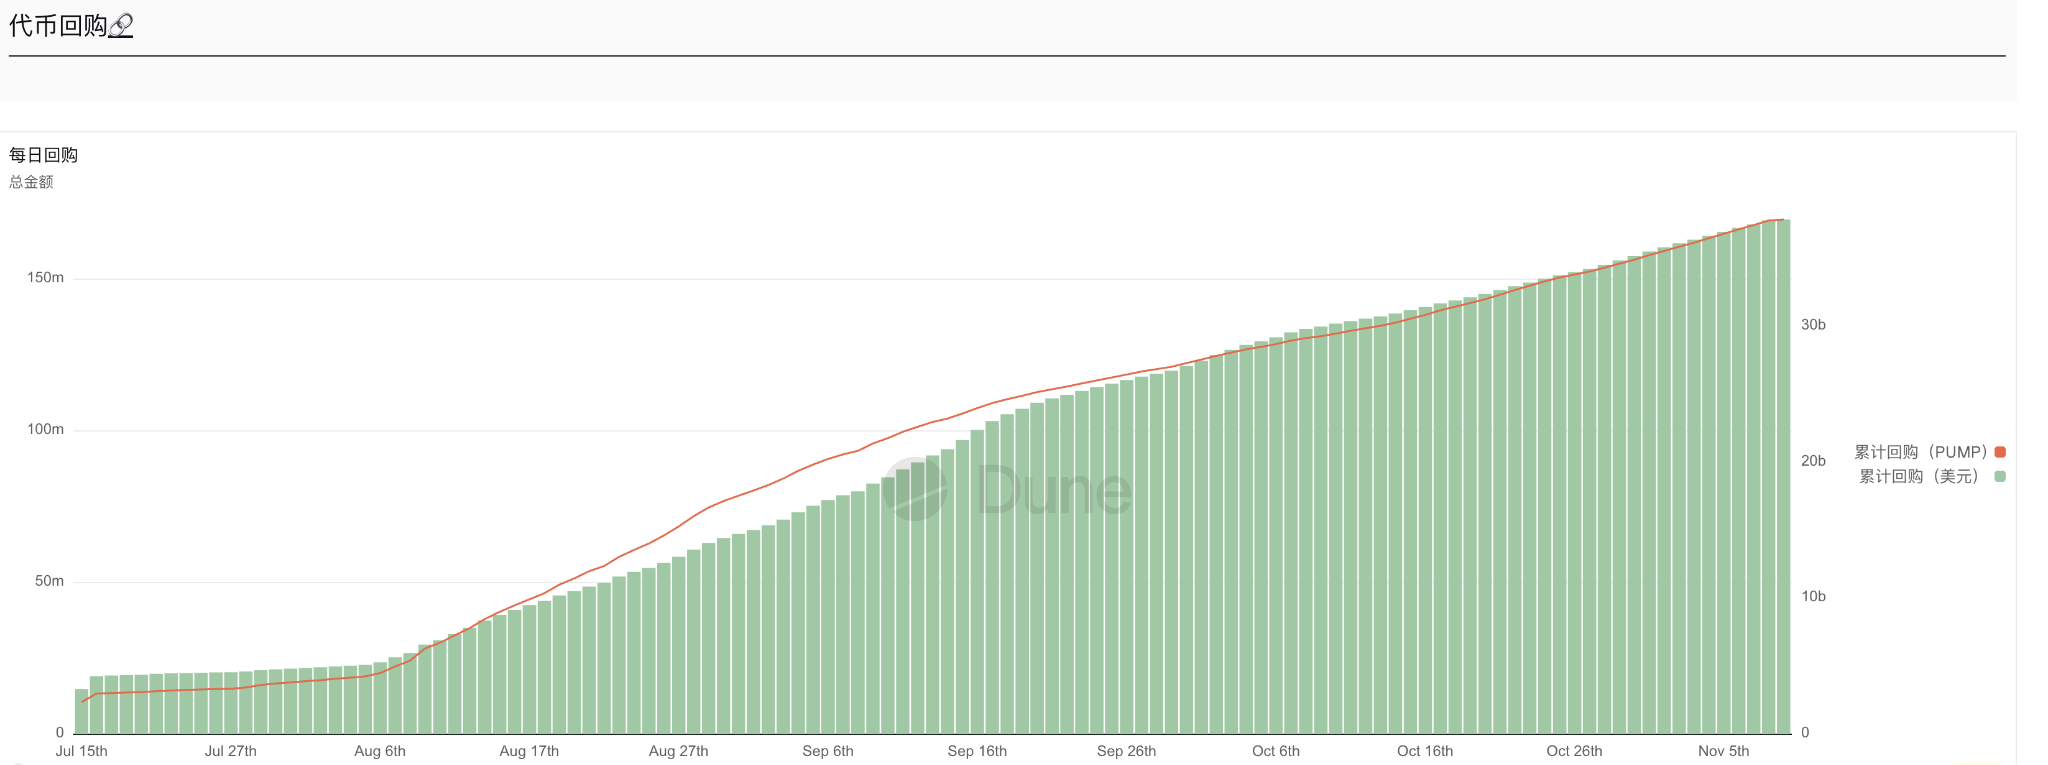Screen dimensions: 2048x765
Task: Click the green 美元 legend marker
Action: (x=1999, y=476)
